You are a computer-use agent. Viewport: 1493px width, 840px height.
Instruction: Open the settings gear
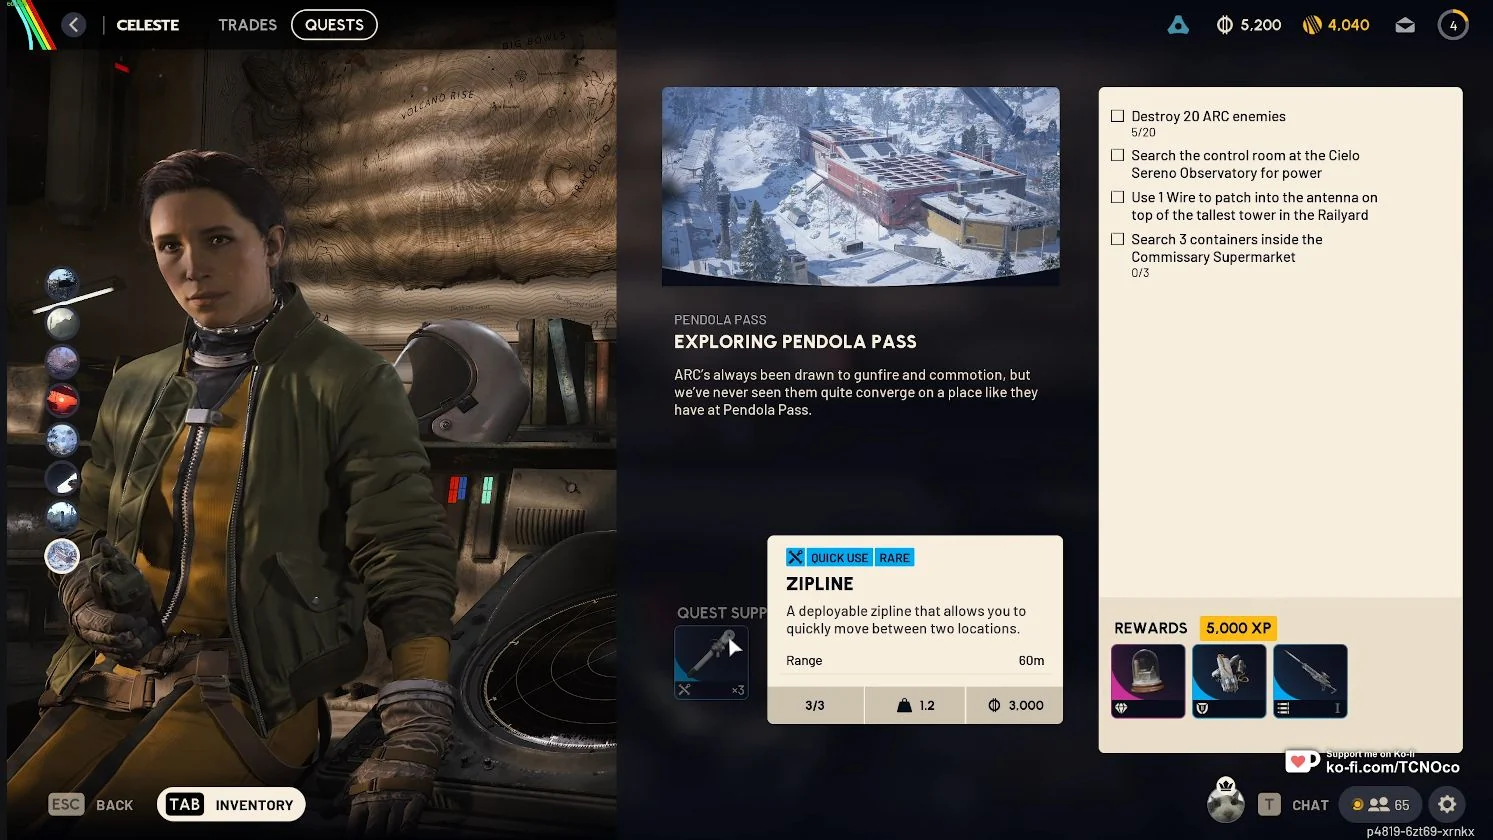(1447, 804)
